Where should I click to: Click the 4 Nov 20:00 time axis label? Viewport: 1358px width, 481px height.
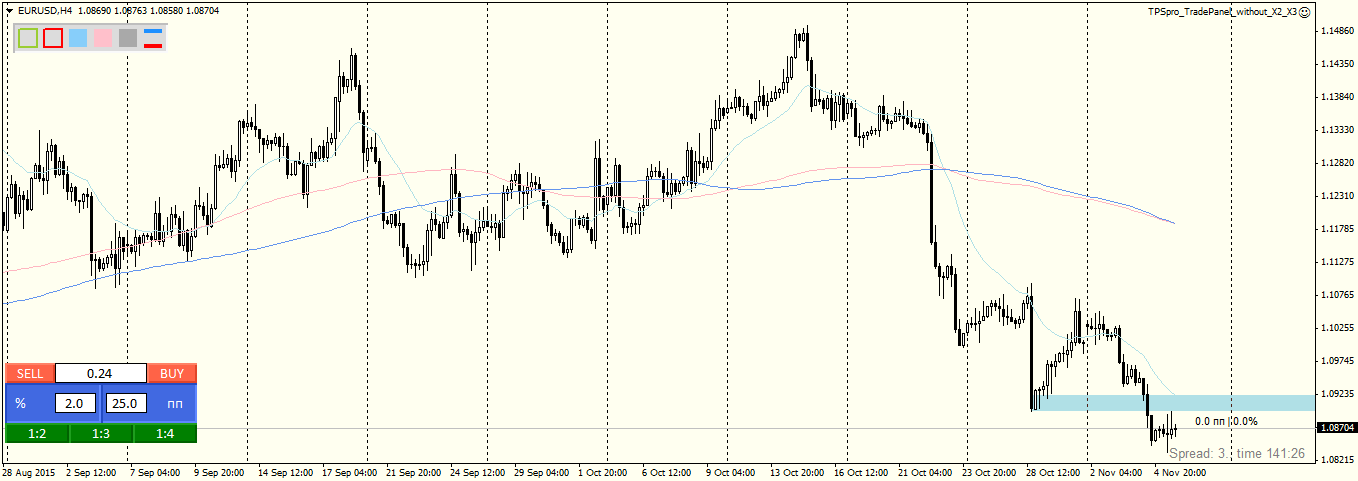pyautogui.click(x=1179, y=471)
